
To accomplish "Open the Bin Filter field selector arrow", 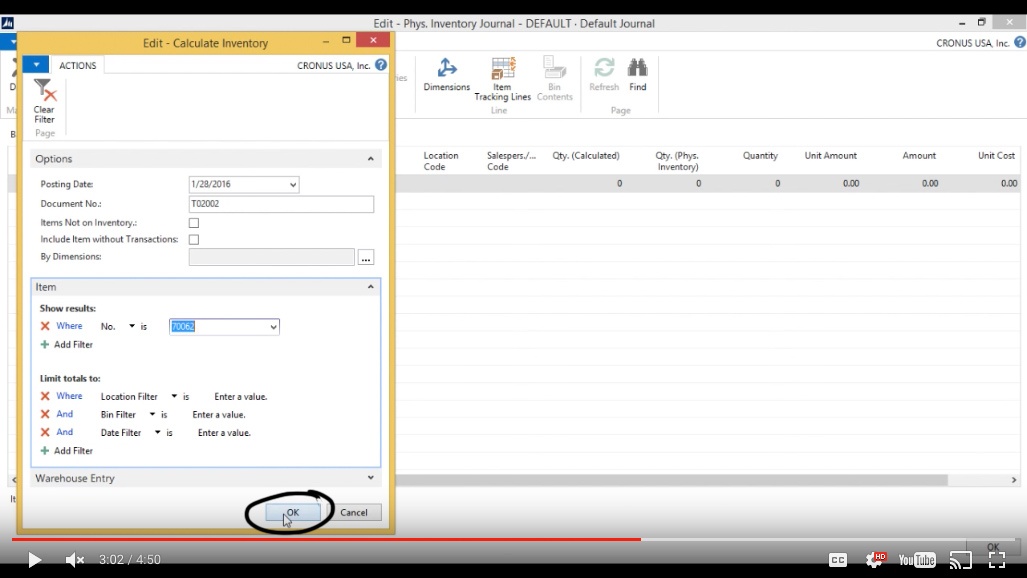I will click(152, 414).
